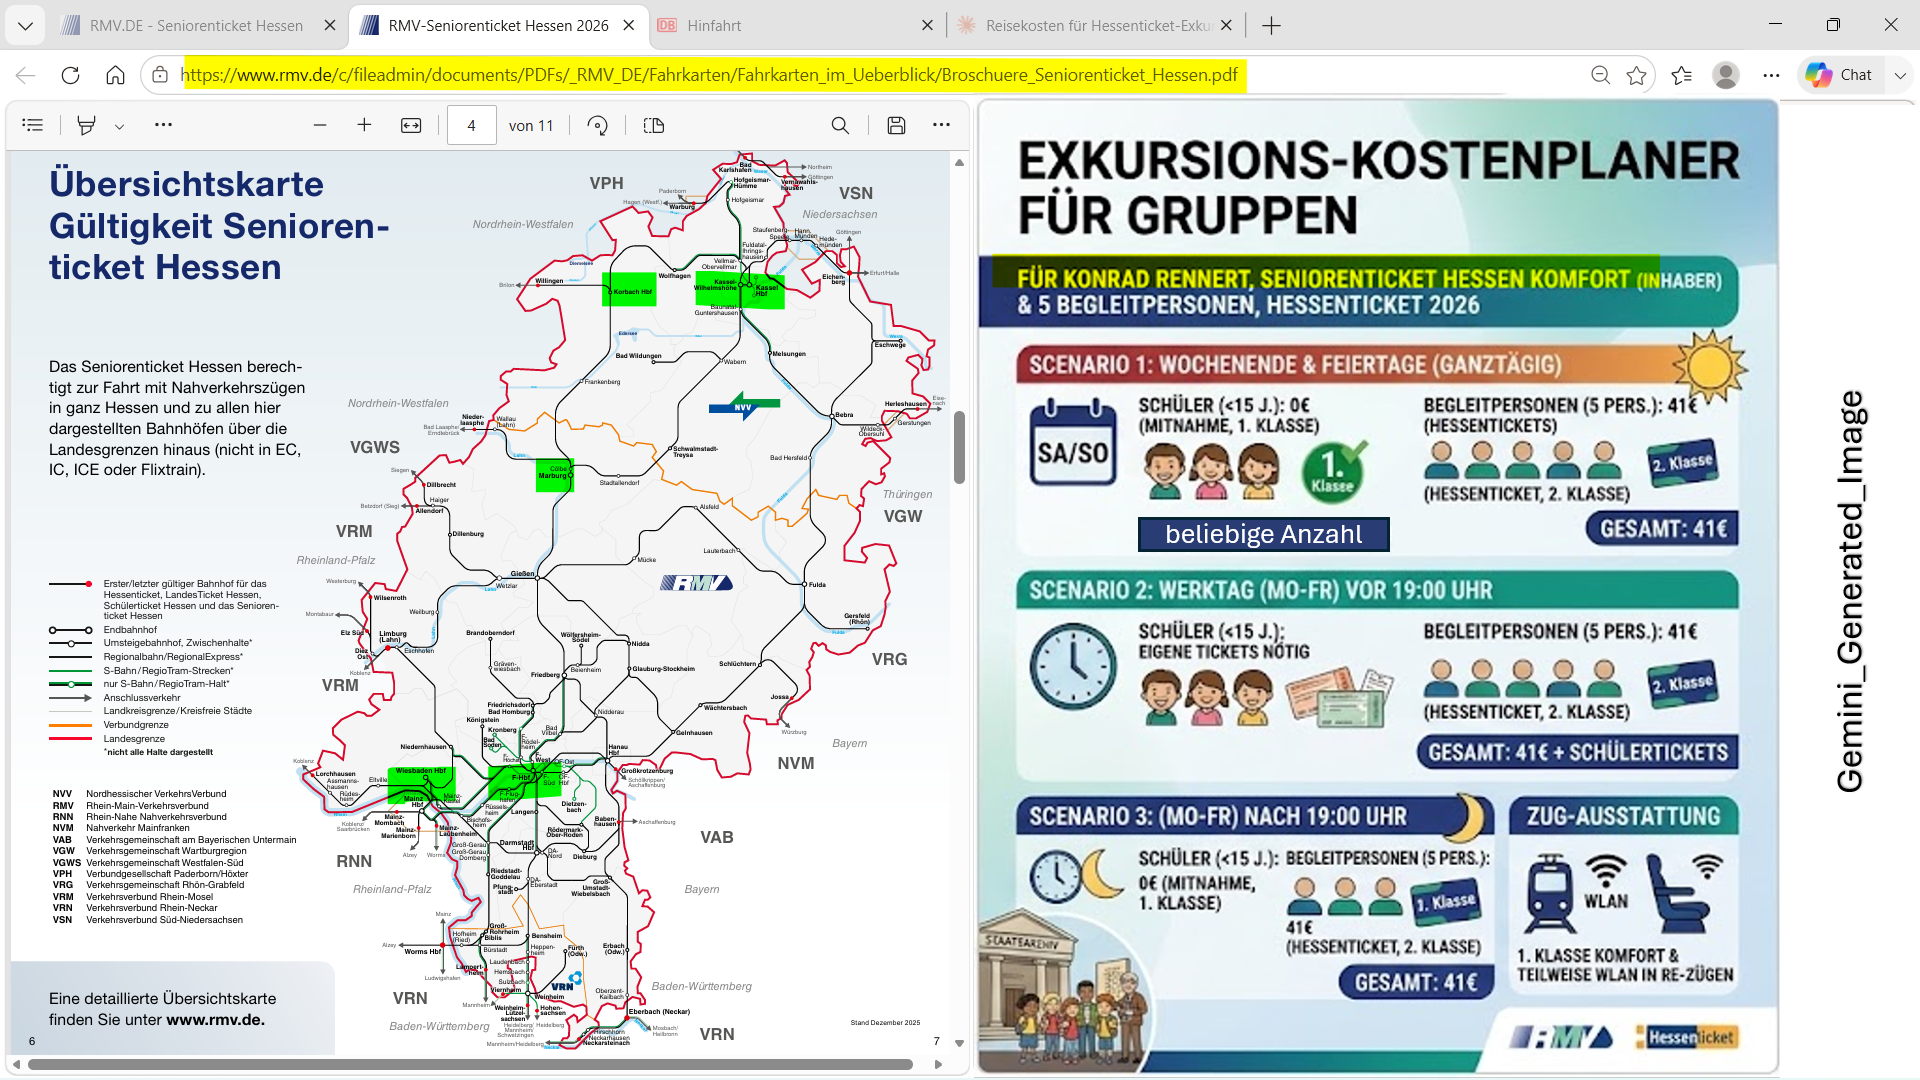Image resolution: width=1920 pixels, height=1080 pixels.
Task: Expand the highlight tool options arrow
Action: tap(119, 126)
